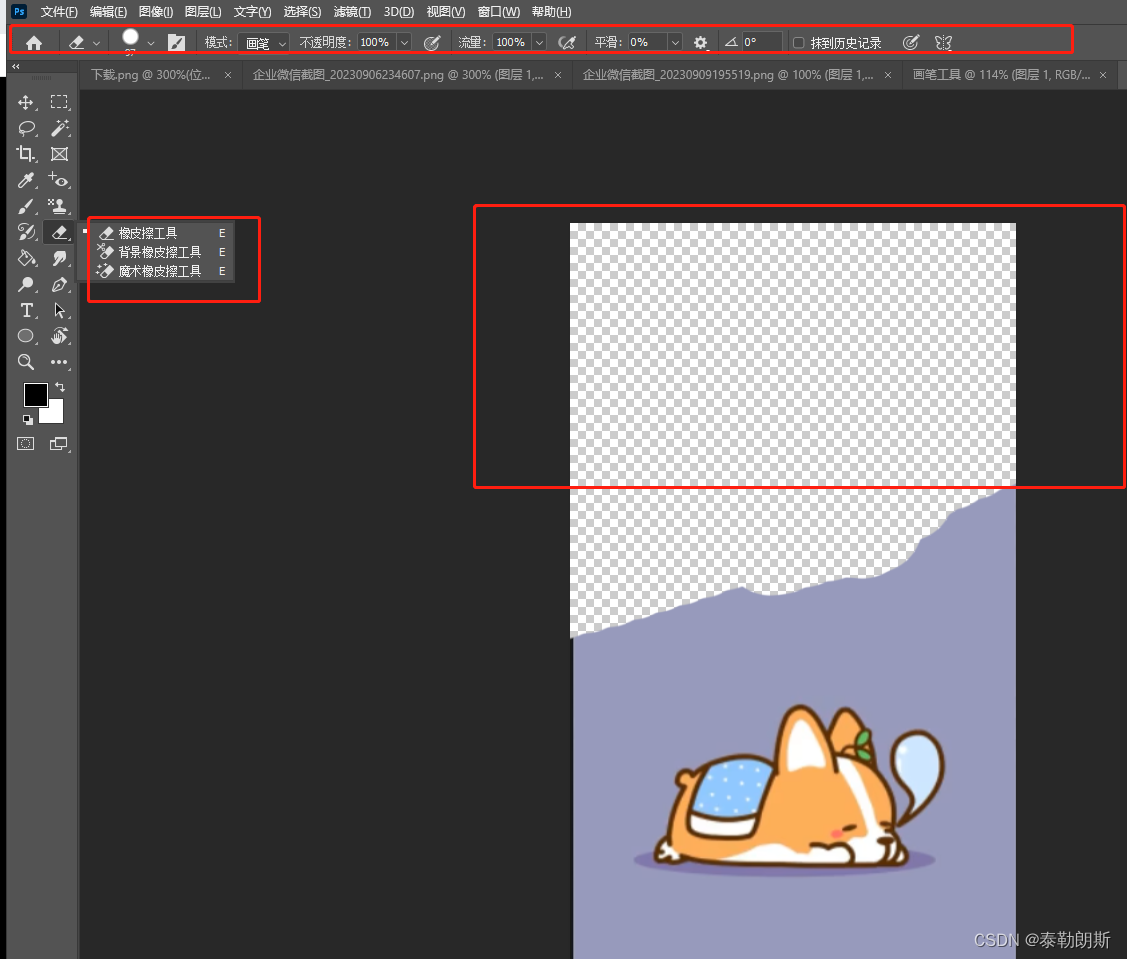
Task: Open the Edit Toolbar three-dots menu
Action: pyautogui.click(x=59, y=362)
